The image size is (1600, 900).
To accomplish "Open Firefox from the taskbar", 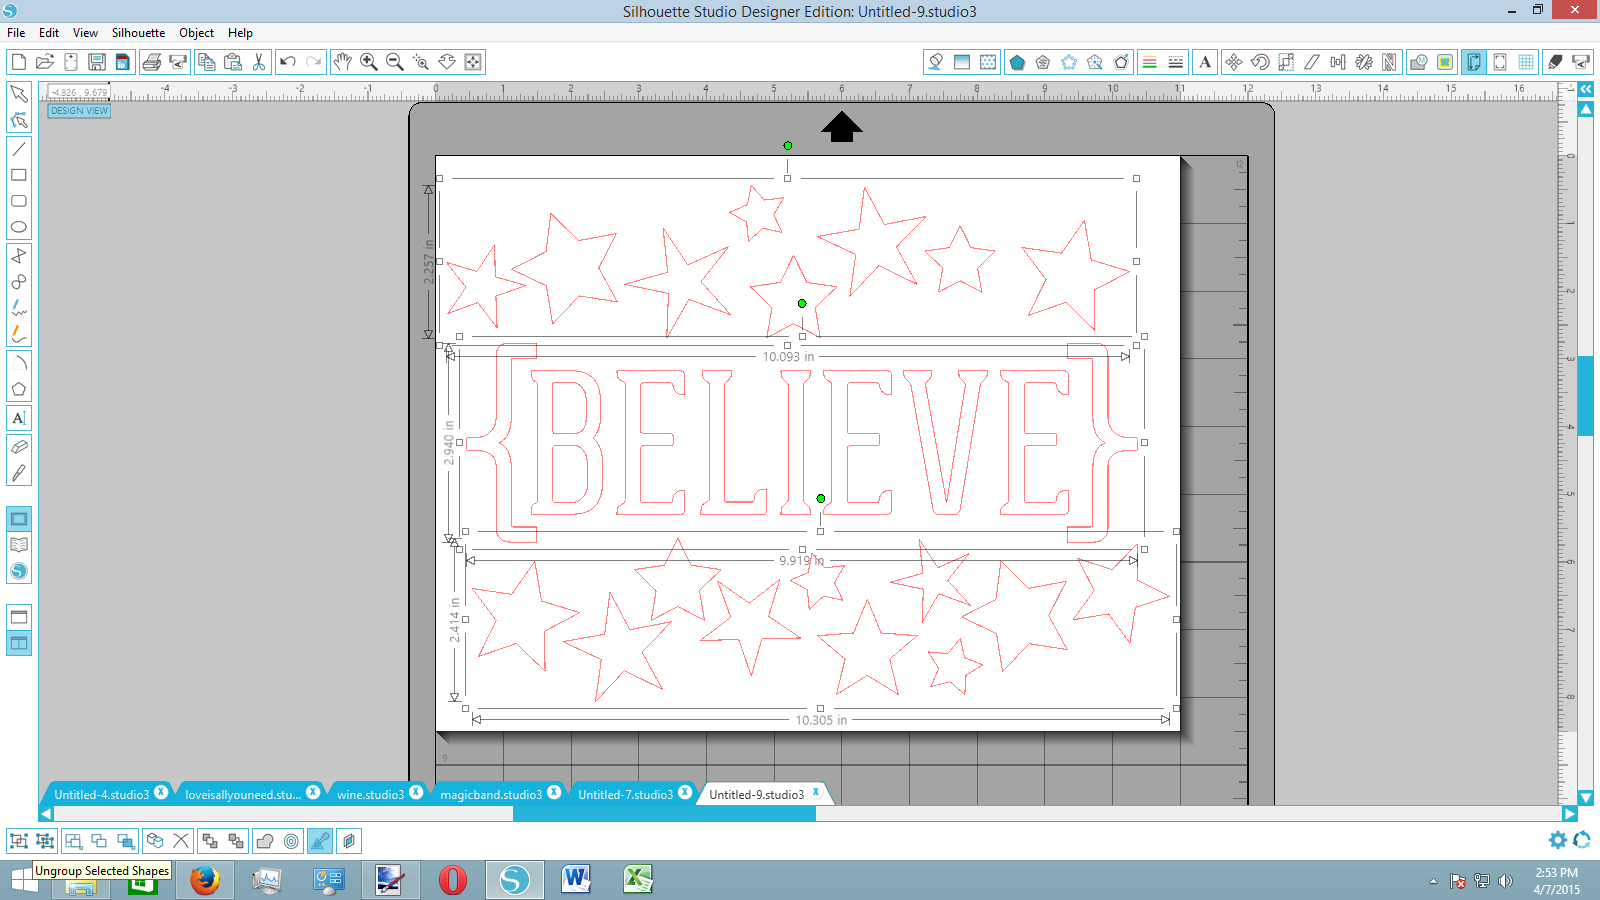I will pyautogui.click(x=205, y=880).
